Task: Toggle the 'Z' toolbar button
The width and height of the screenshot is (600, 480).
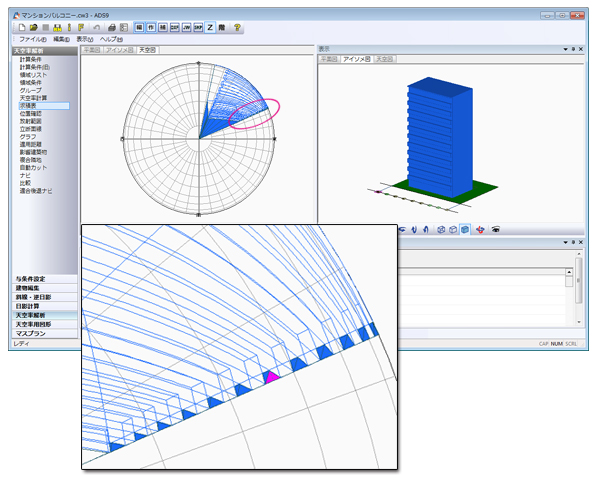Action: click(210, 28)
